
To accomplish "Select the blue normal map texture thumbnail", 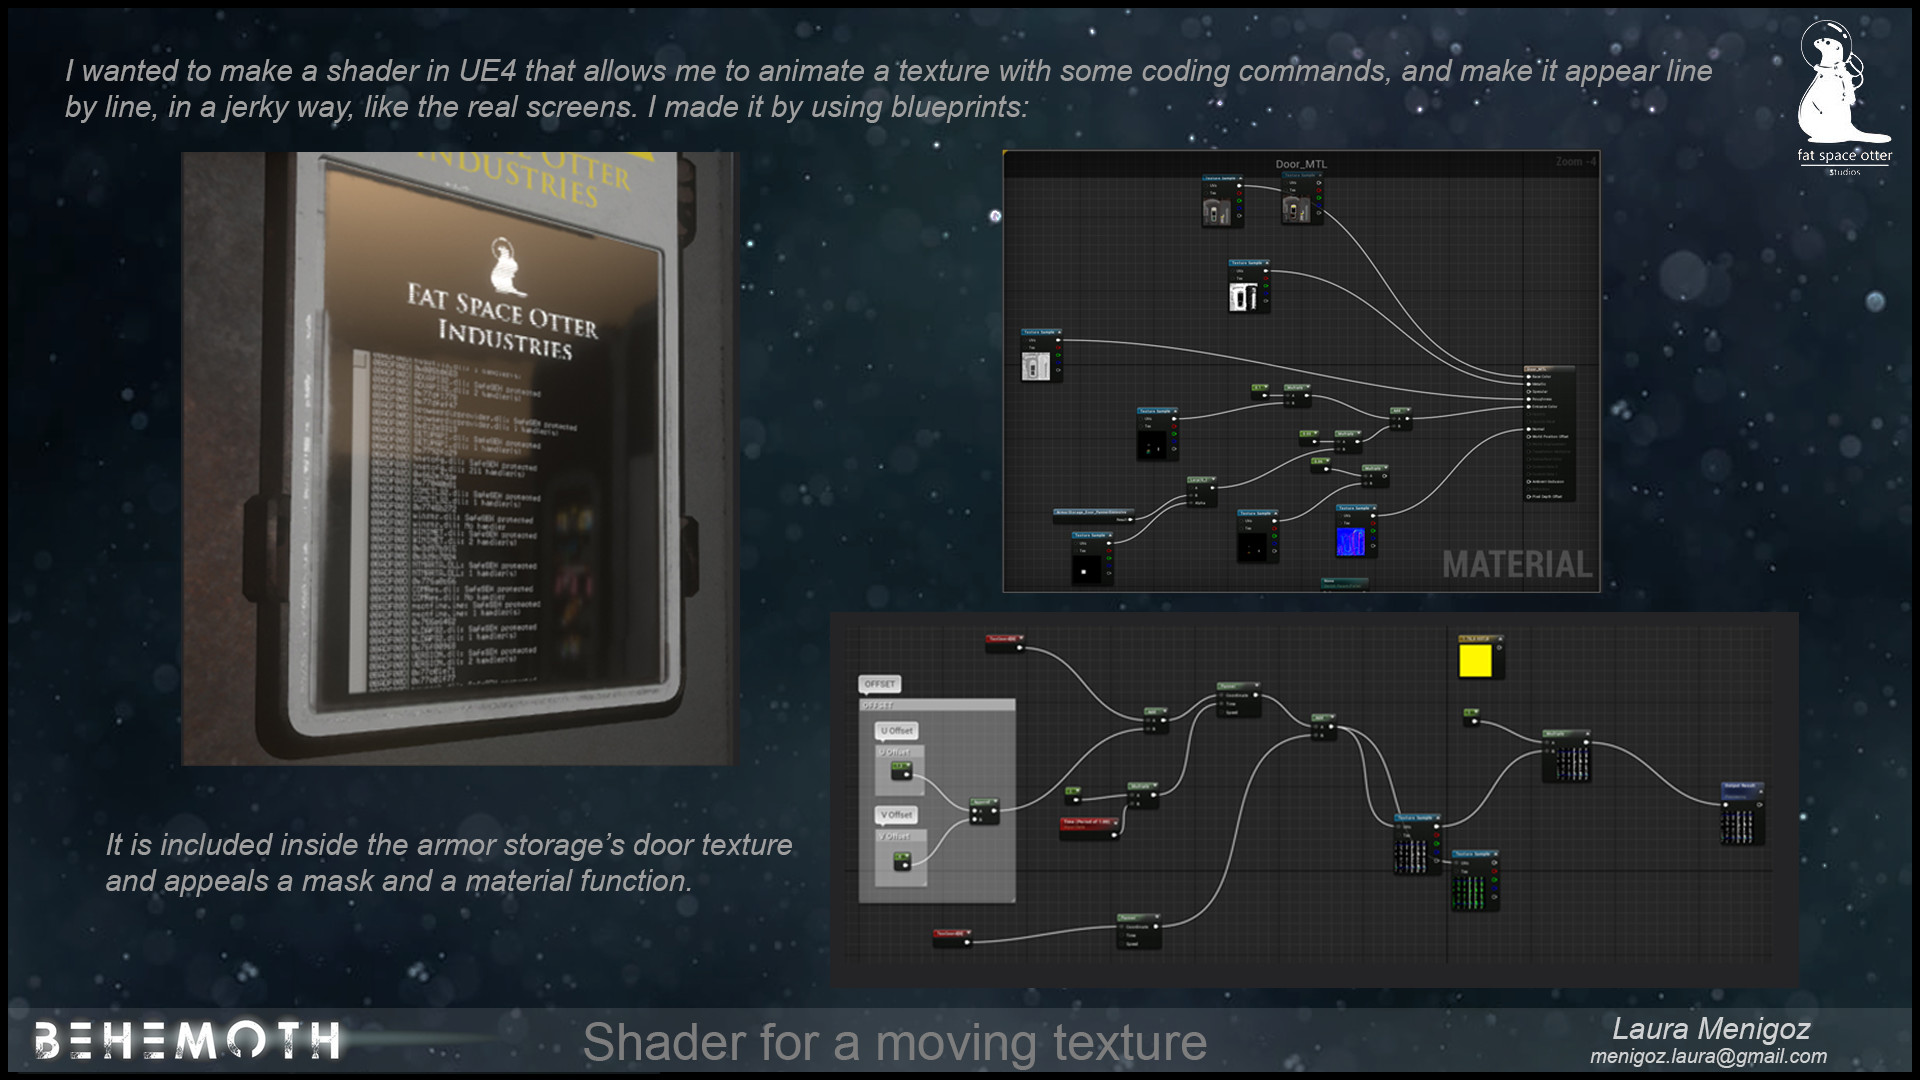I will (1350, 541).
